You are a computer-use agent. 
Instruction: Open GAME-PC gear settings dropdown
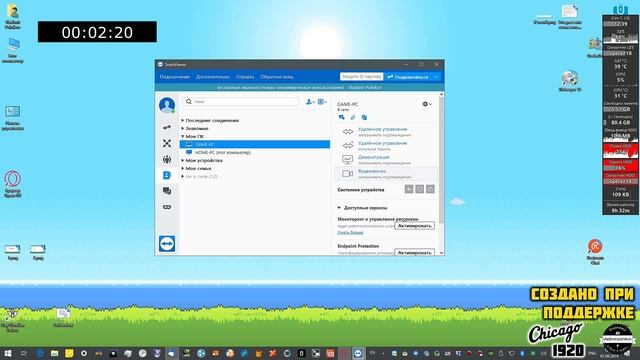(x=427, y=104)
